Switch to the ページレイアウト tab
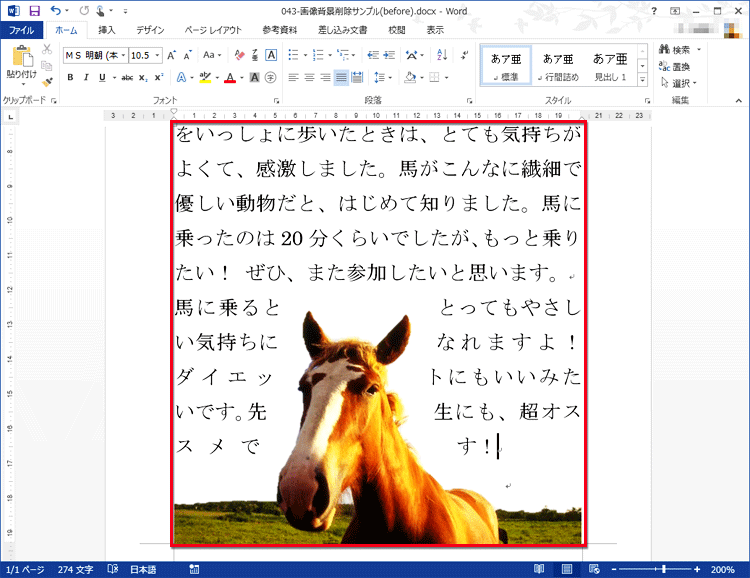The width and height of the screenshot is (750, 578). click(213, 30)
